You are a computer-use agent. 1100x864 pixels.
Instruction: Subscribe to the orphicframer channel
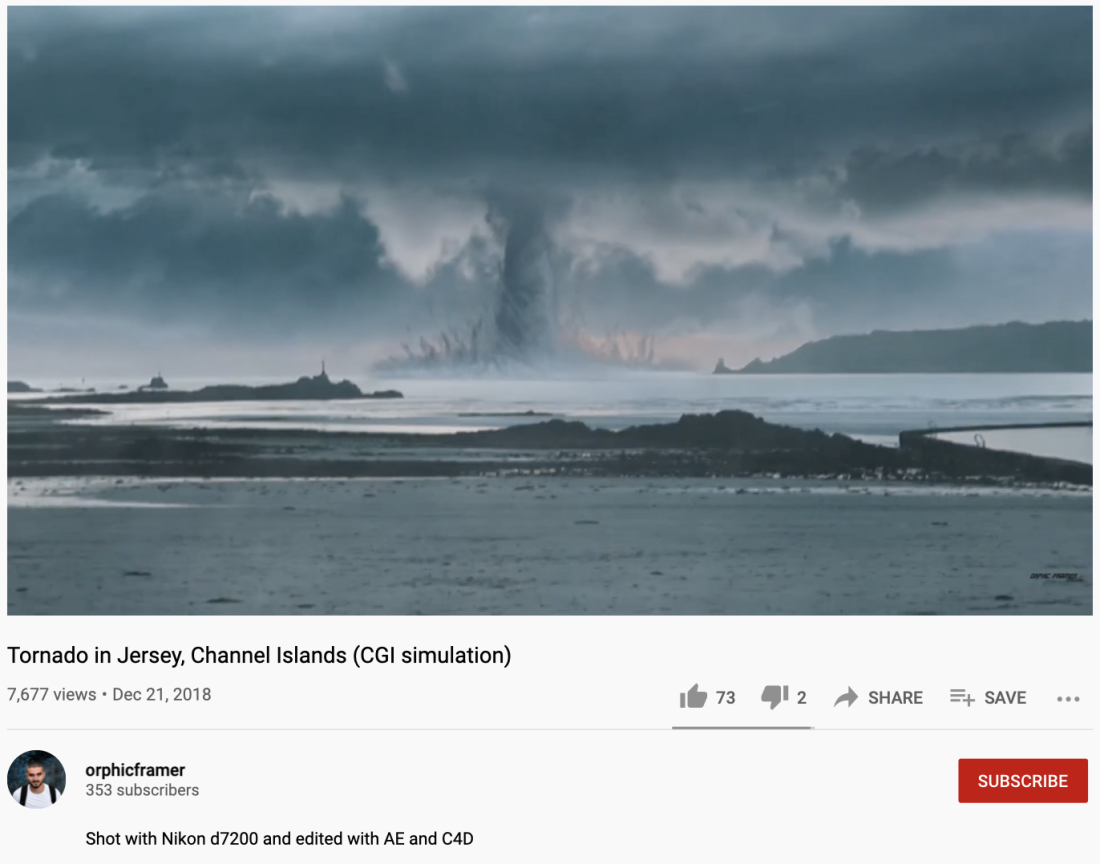(1023, 781)
